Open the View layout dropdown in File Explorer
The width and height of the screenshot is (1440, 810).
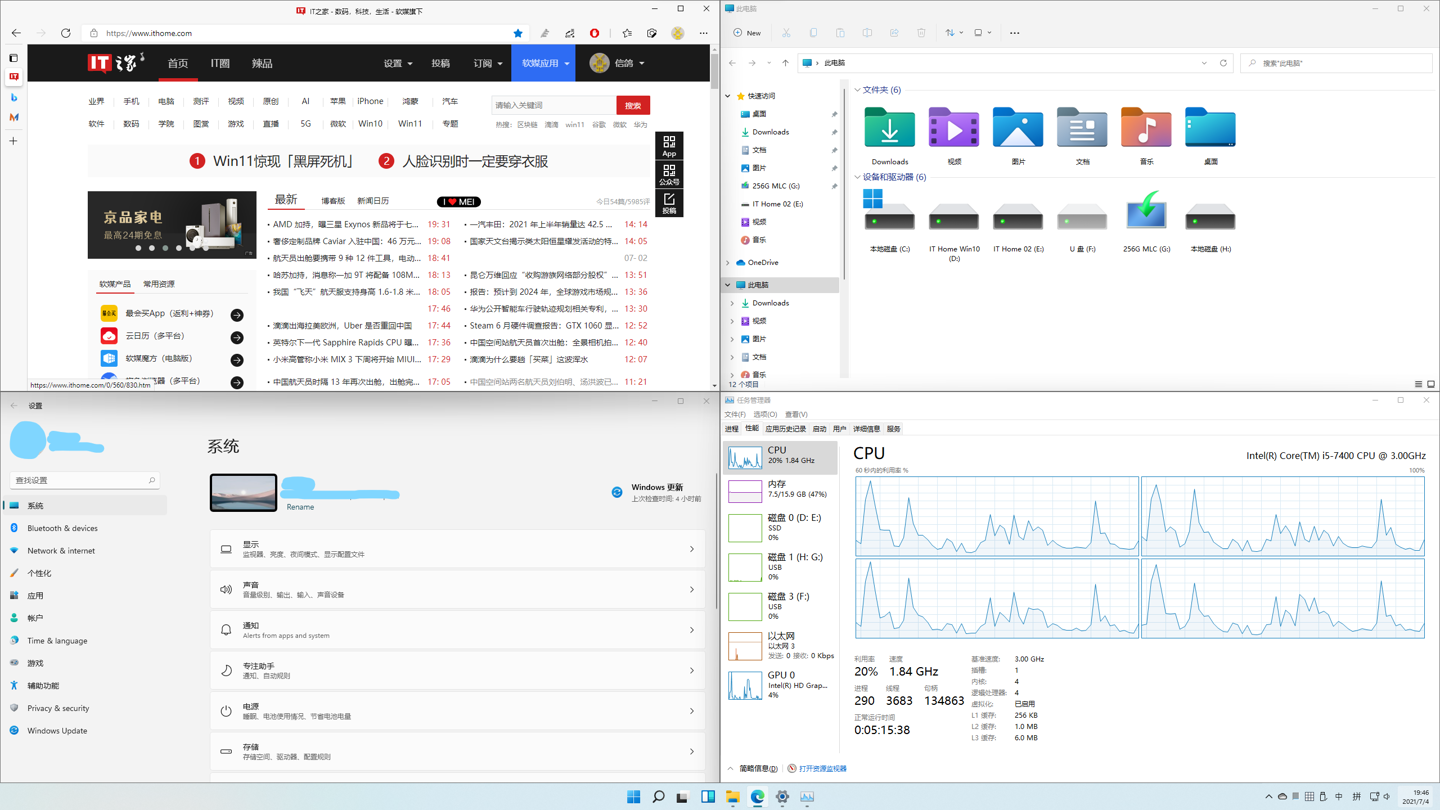coord(982,33)
